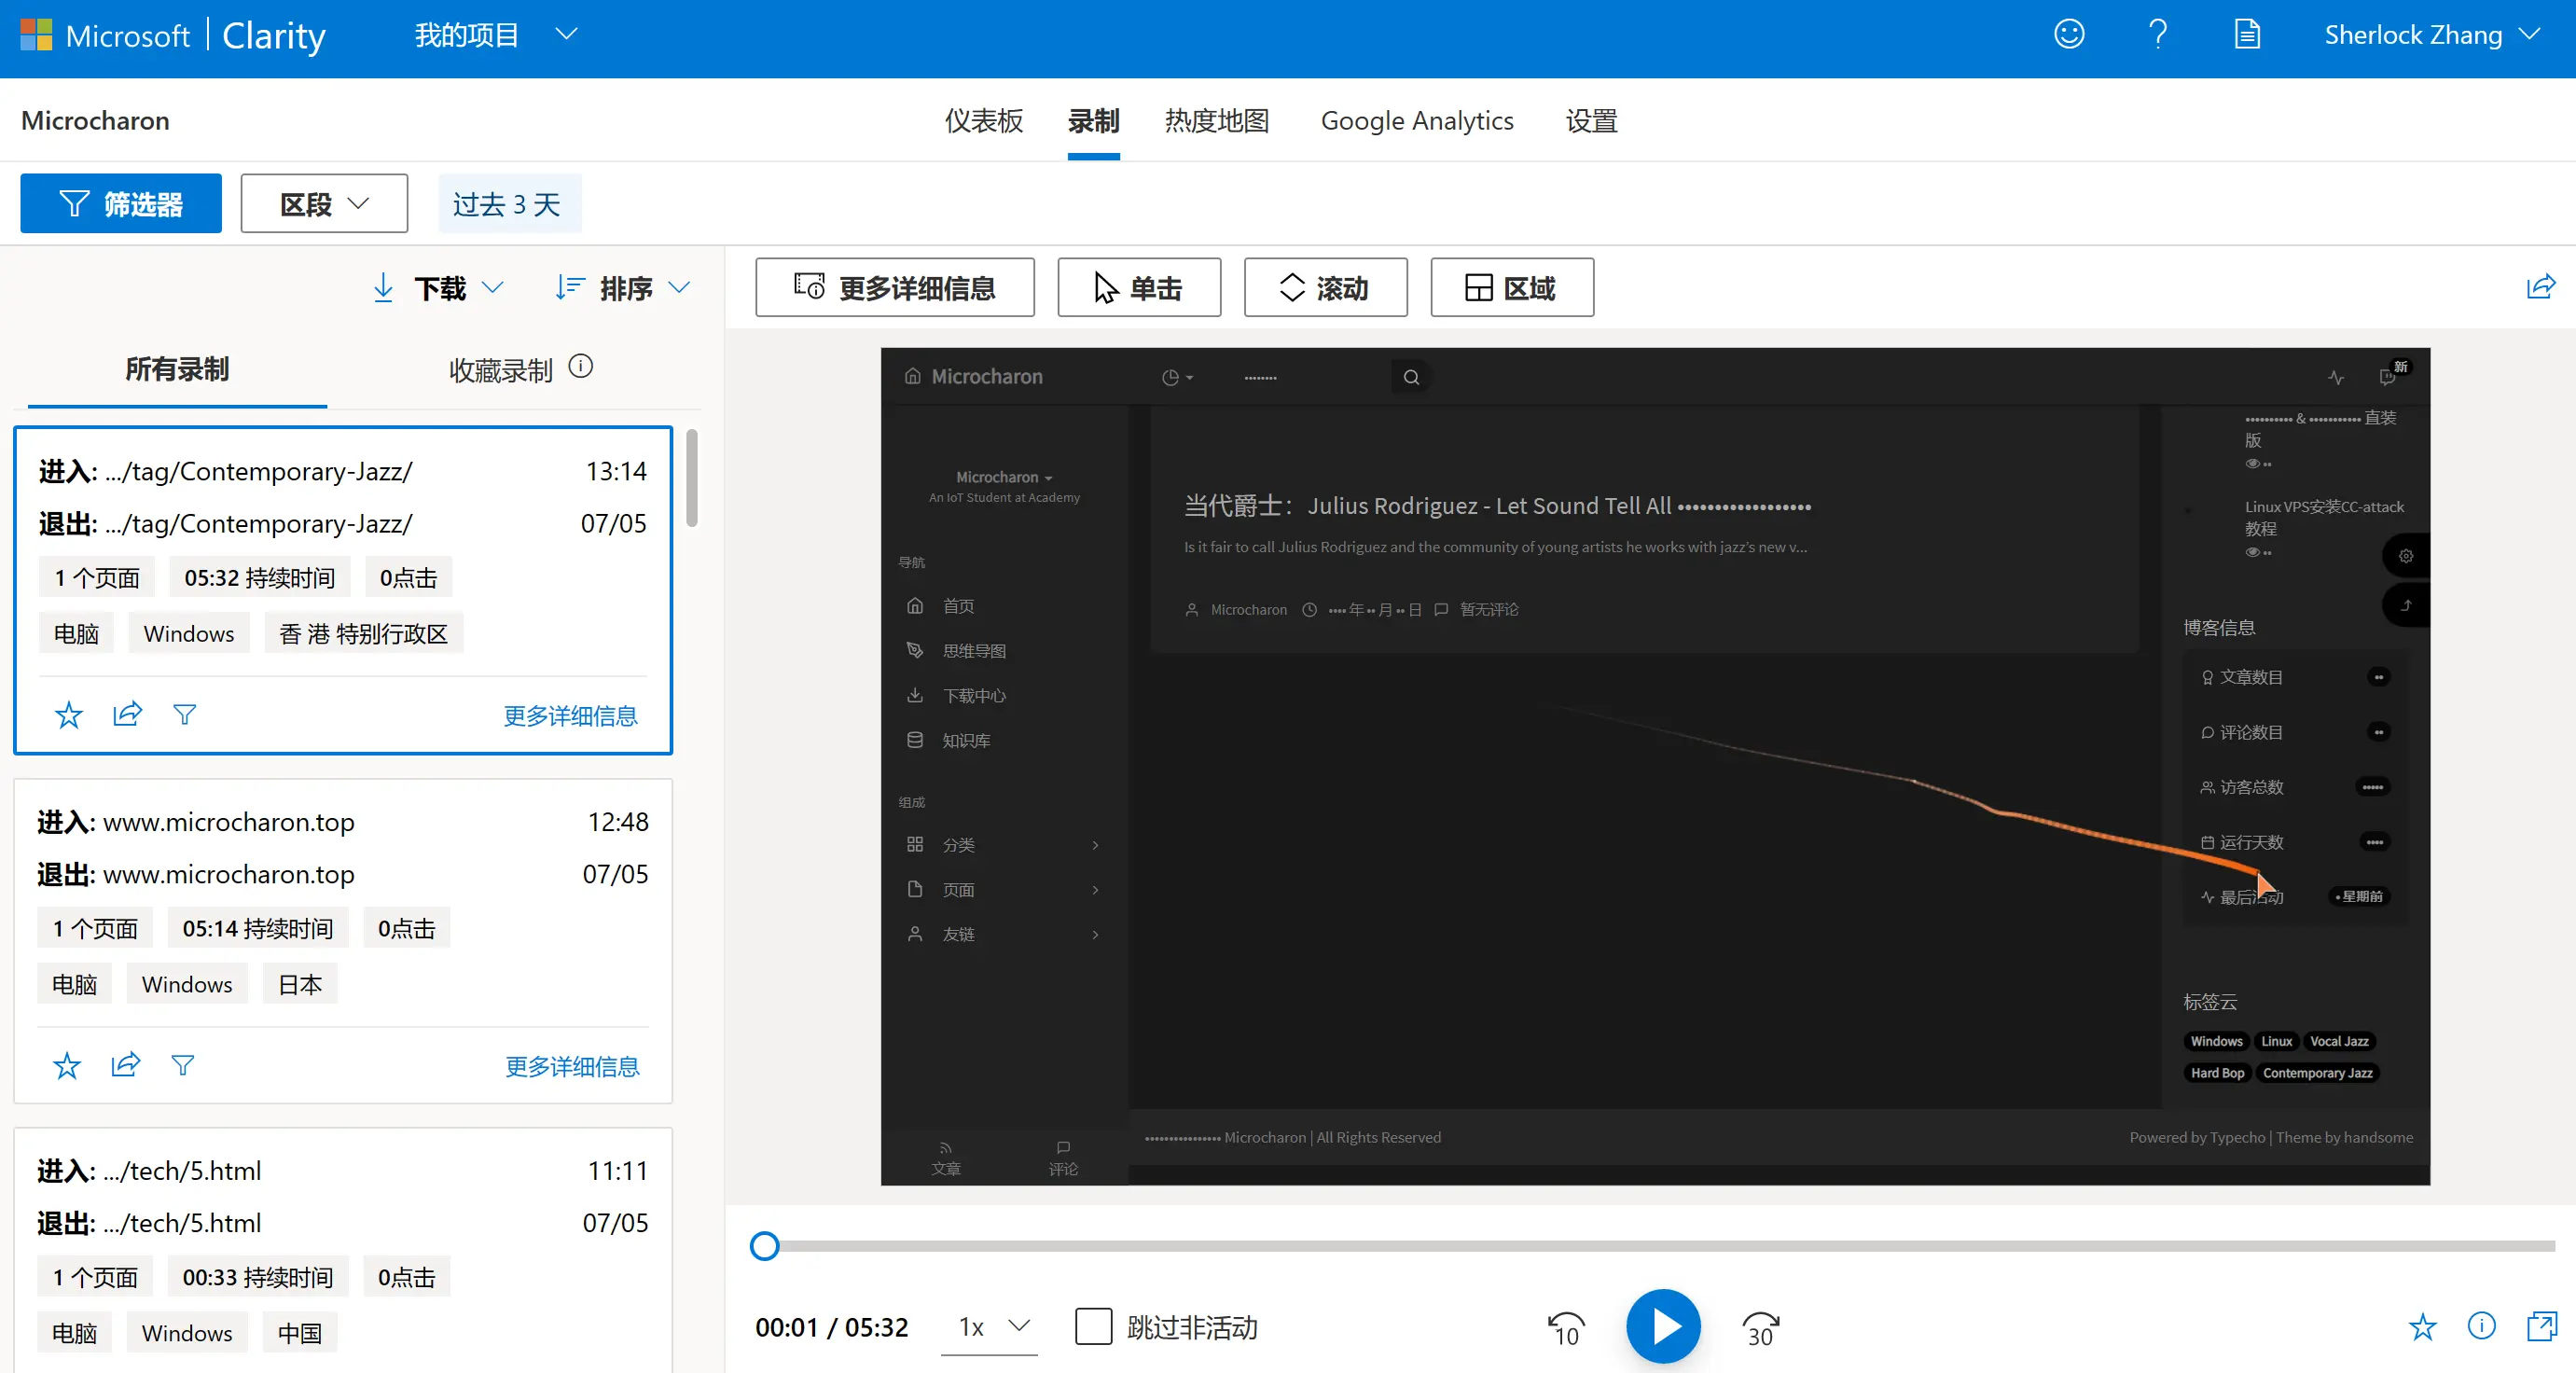This screenshot has height=1373, width=2576.
Task: Open the 设置 settings tab
Action: click(1592, 121)
